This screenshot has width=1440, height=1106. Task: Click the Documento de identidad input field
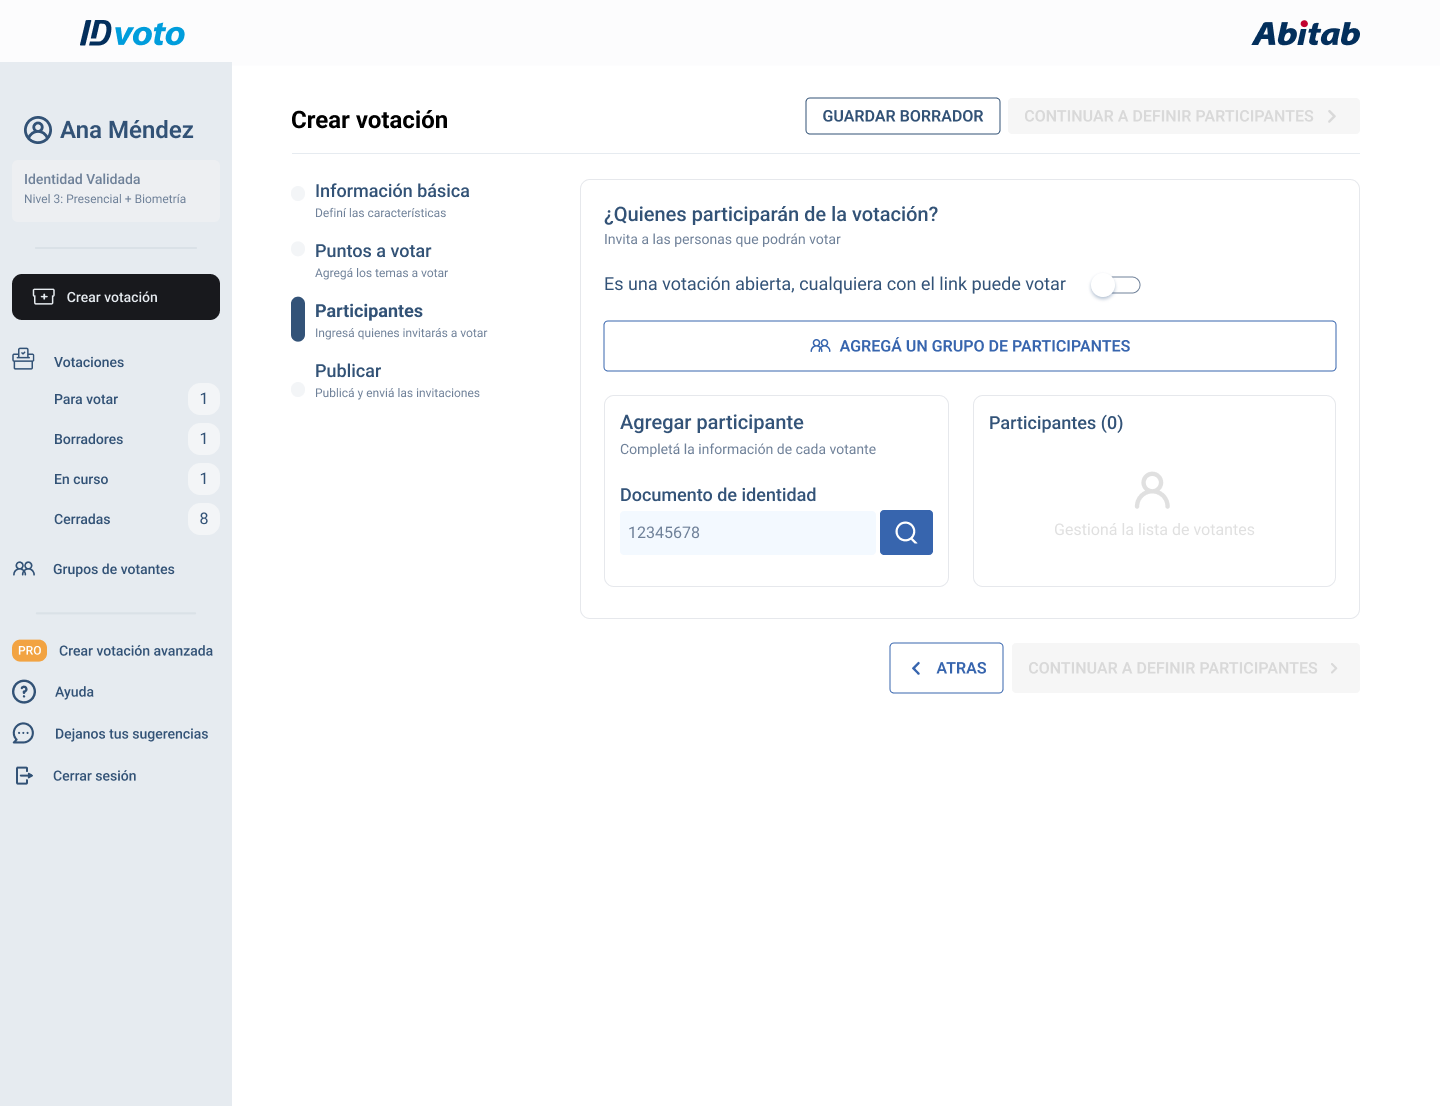pos(748,532)
